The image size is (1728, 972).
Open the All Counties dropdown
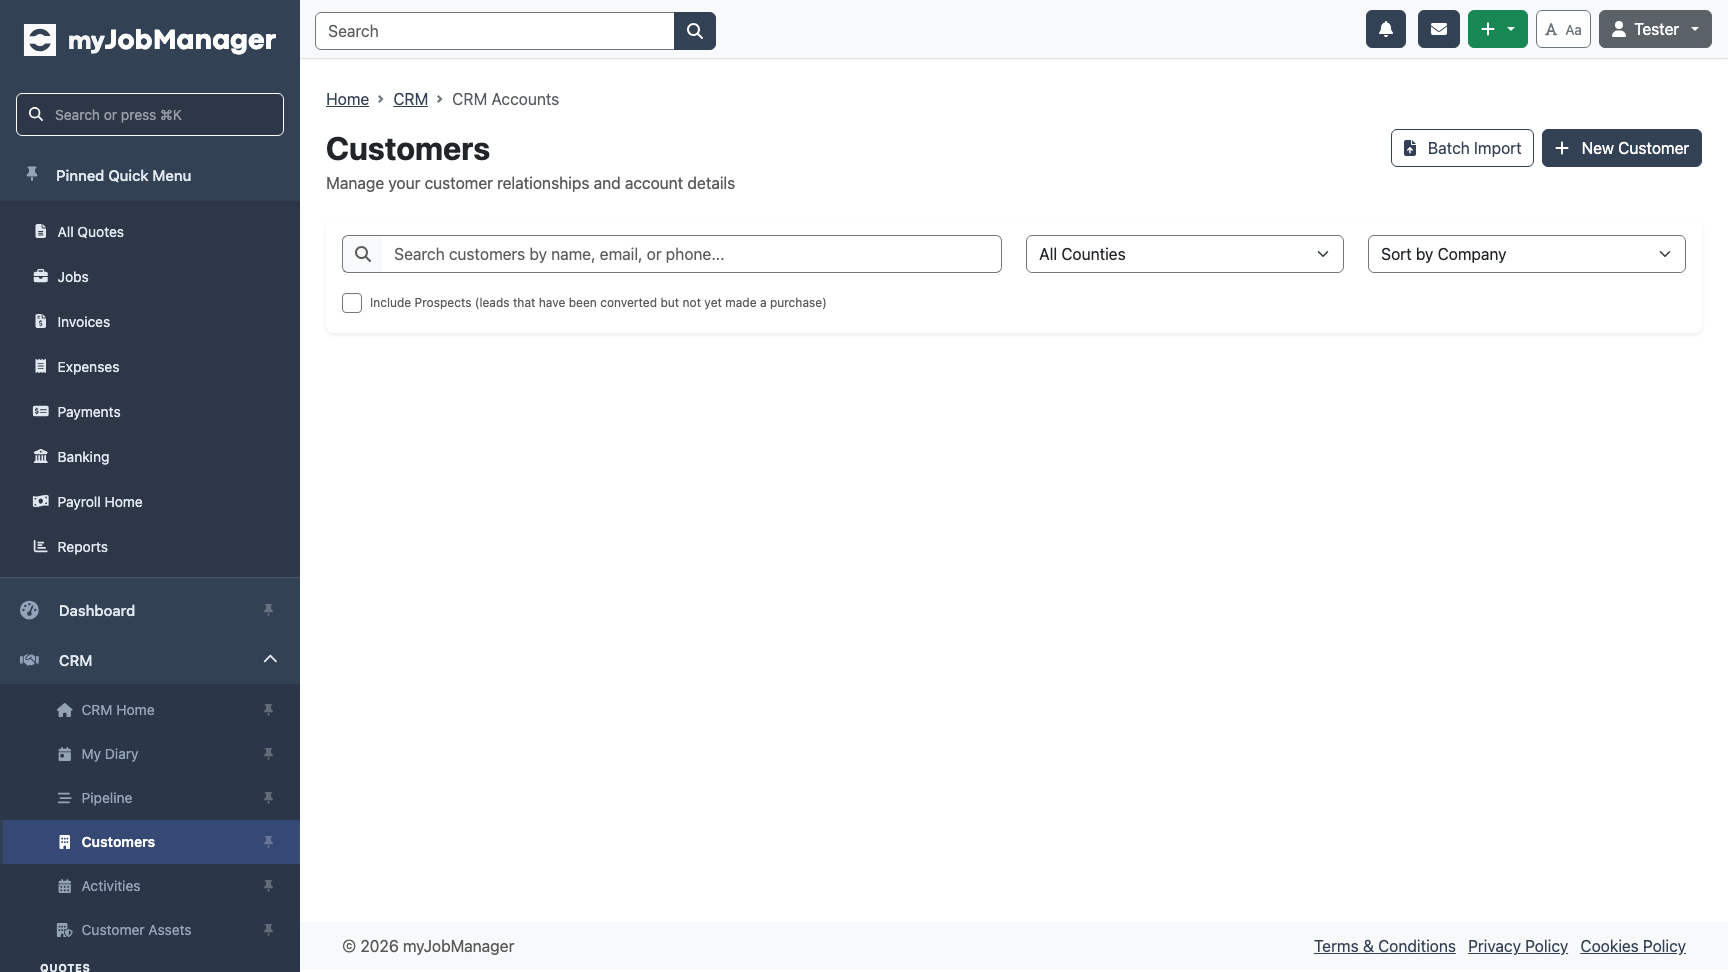(1184, 254)
